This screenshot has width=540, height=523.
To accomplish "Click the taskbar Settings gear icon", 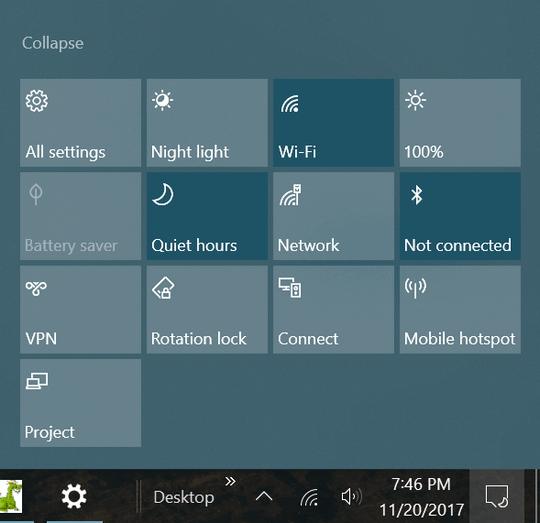I will tap(74, 496).
